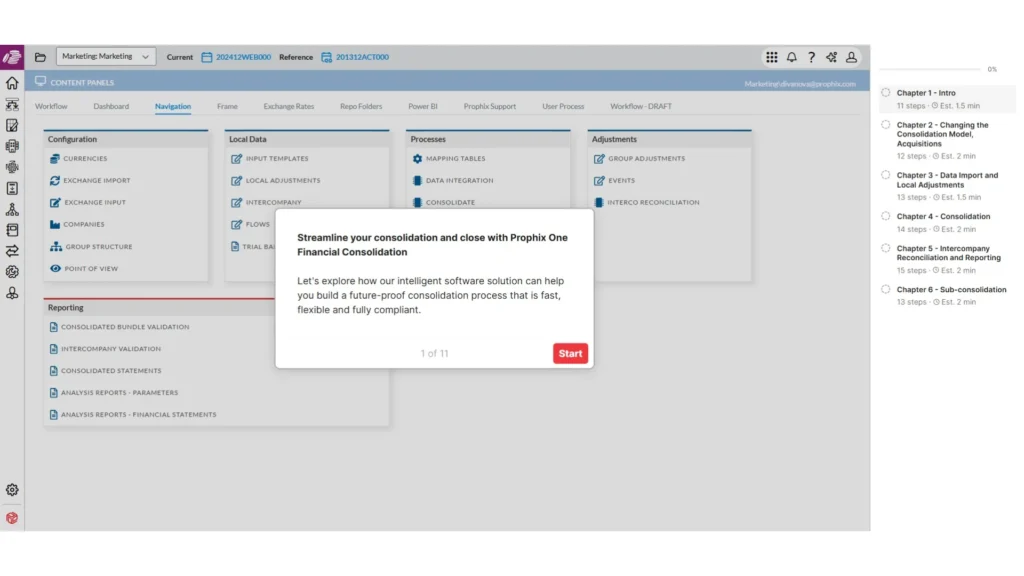Image resolution: width=1024 pixels, height=576 pixels.
Task: Switch to the Workflow tab
Action: (x=51, y=106)
